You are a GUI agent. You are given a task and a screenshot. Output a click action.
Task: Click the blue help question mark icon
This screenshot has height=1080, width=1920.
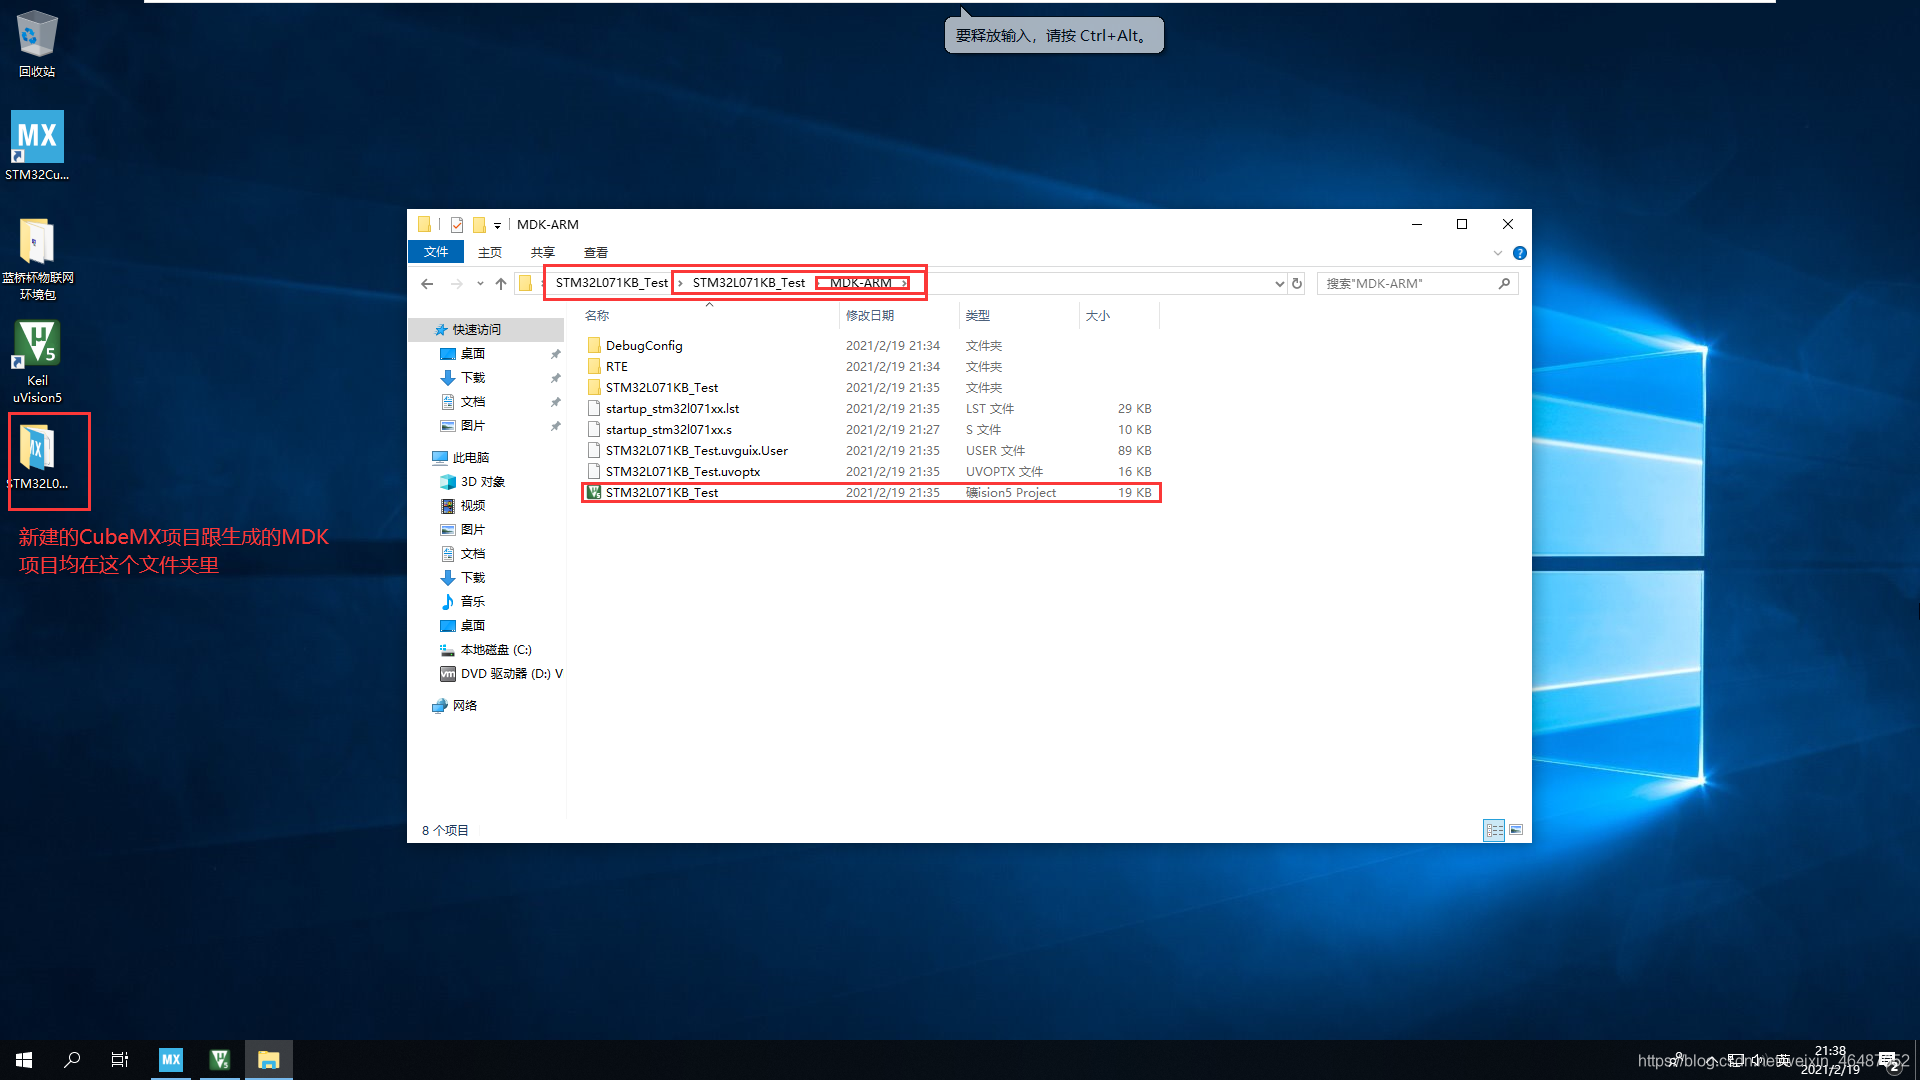click(x=1519, y=253)
